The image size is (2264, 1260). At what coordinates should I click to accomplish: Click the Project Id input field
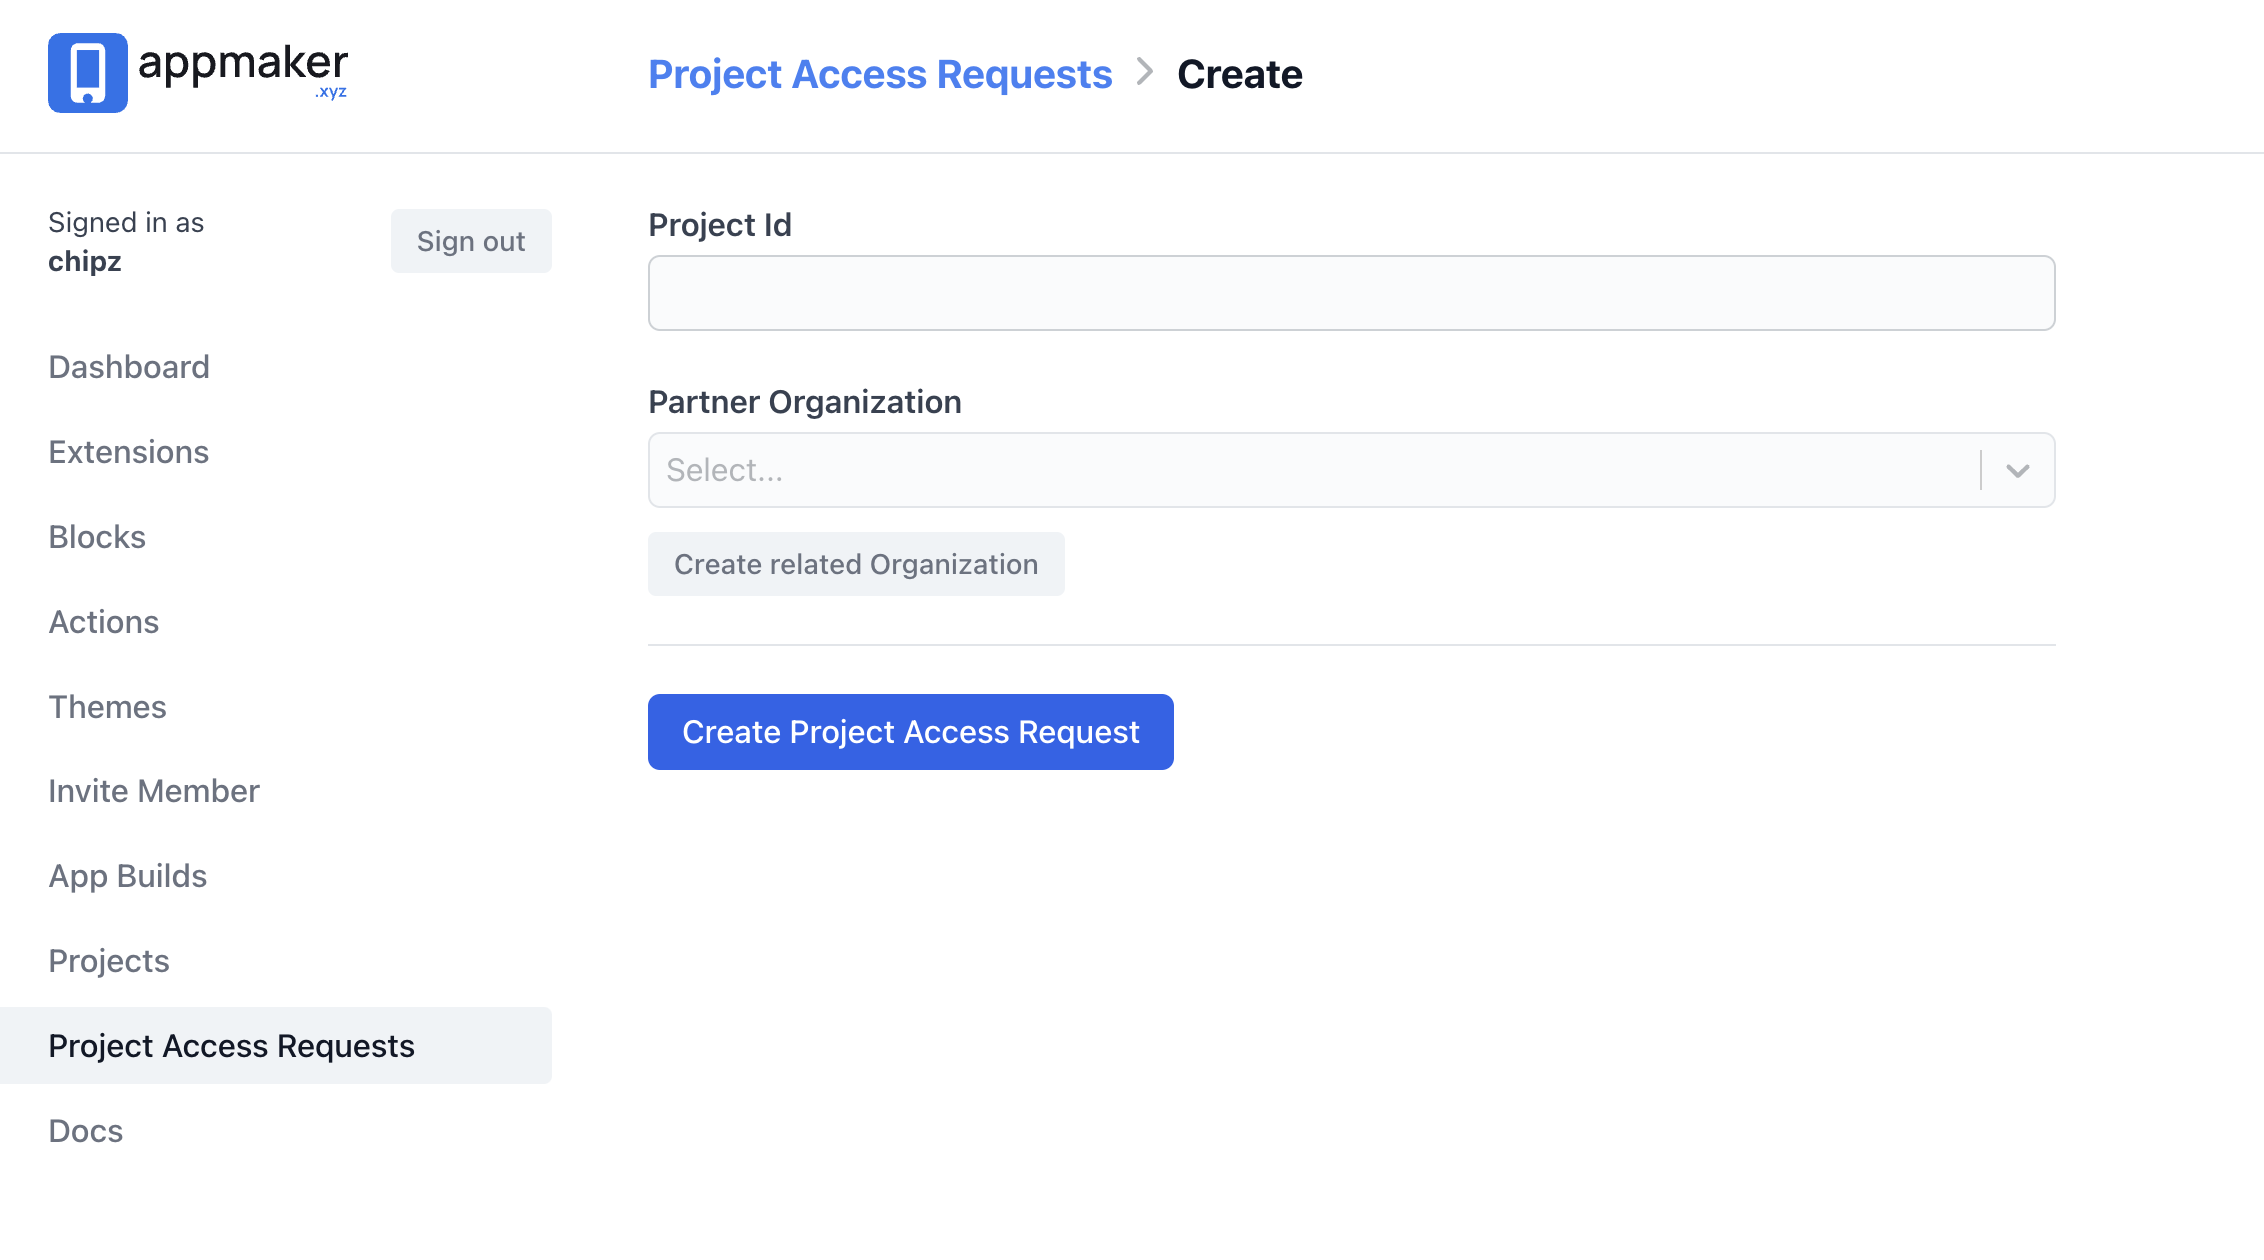[x=1352, y=293]
